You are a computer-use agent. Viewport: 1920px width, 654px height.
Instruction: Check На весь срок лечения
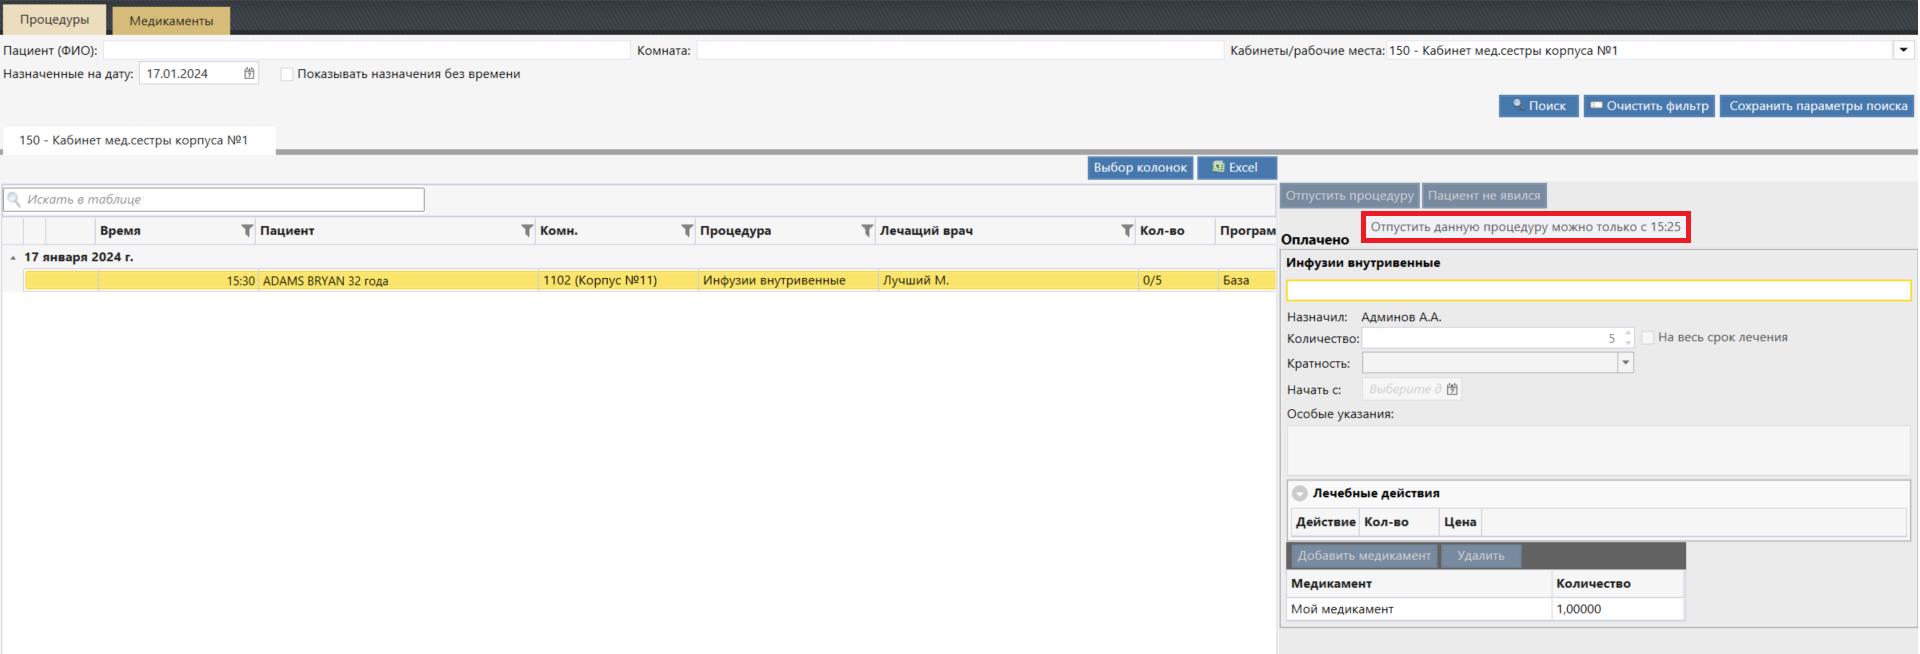coord(1647,338)
